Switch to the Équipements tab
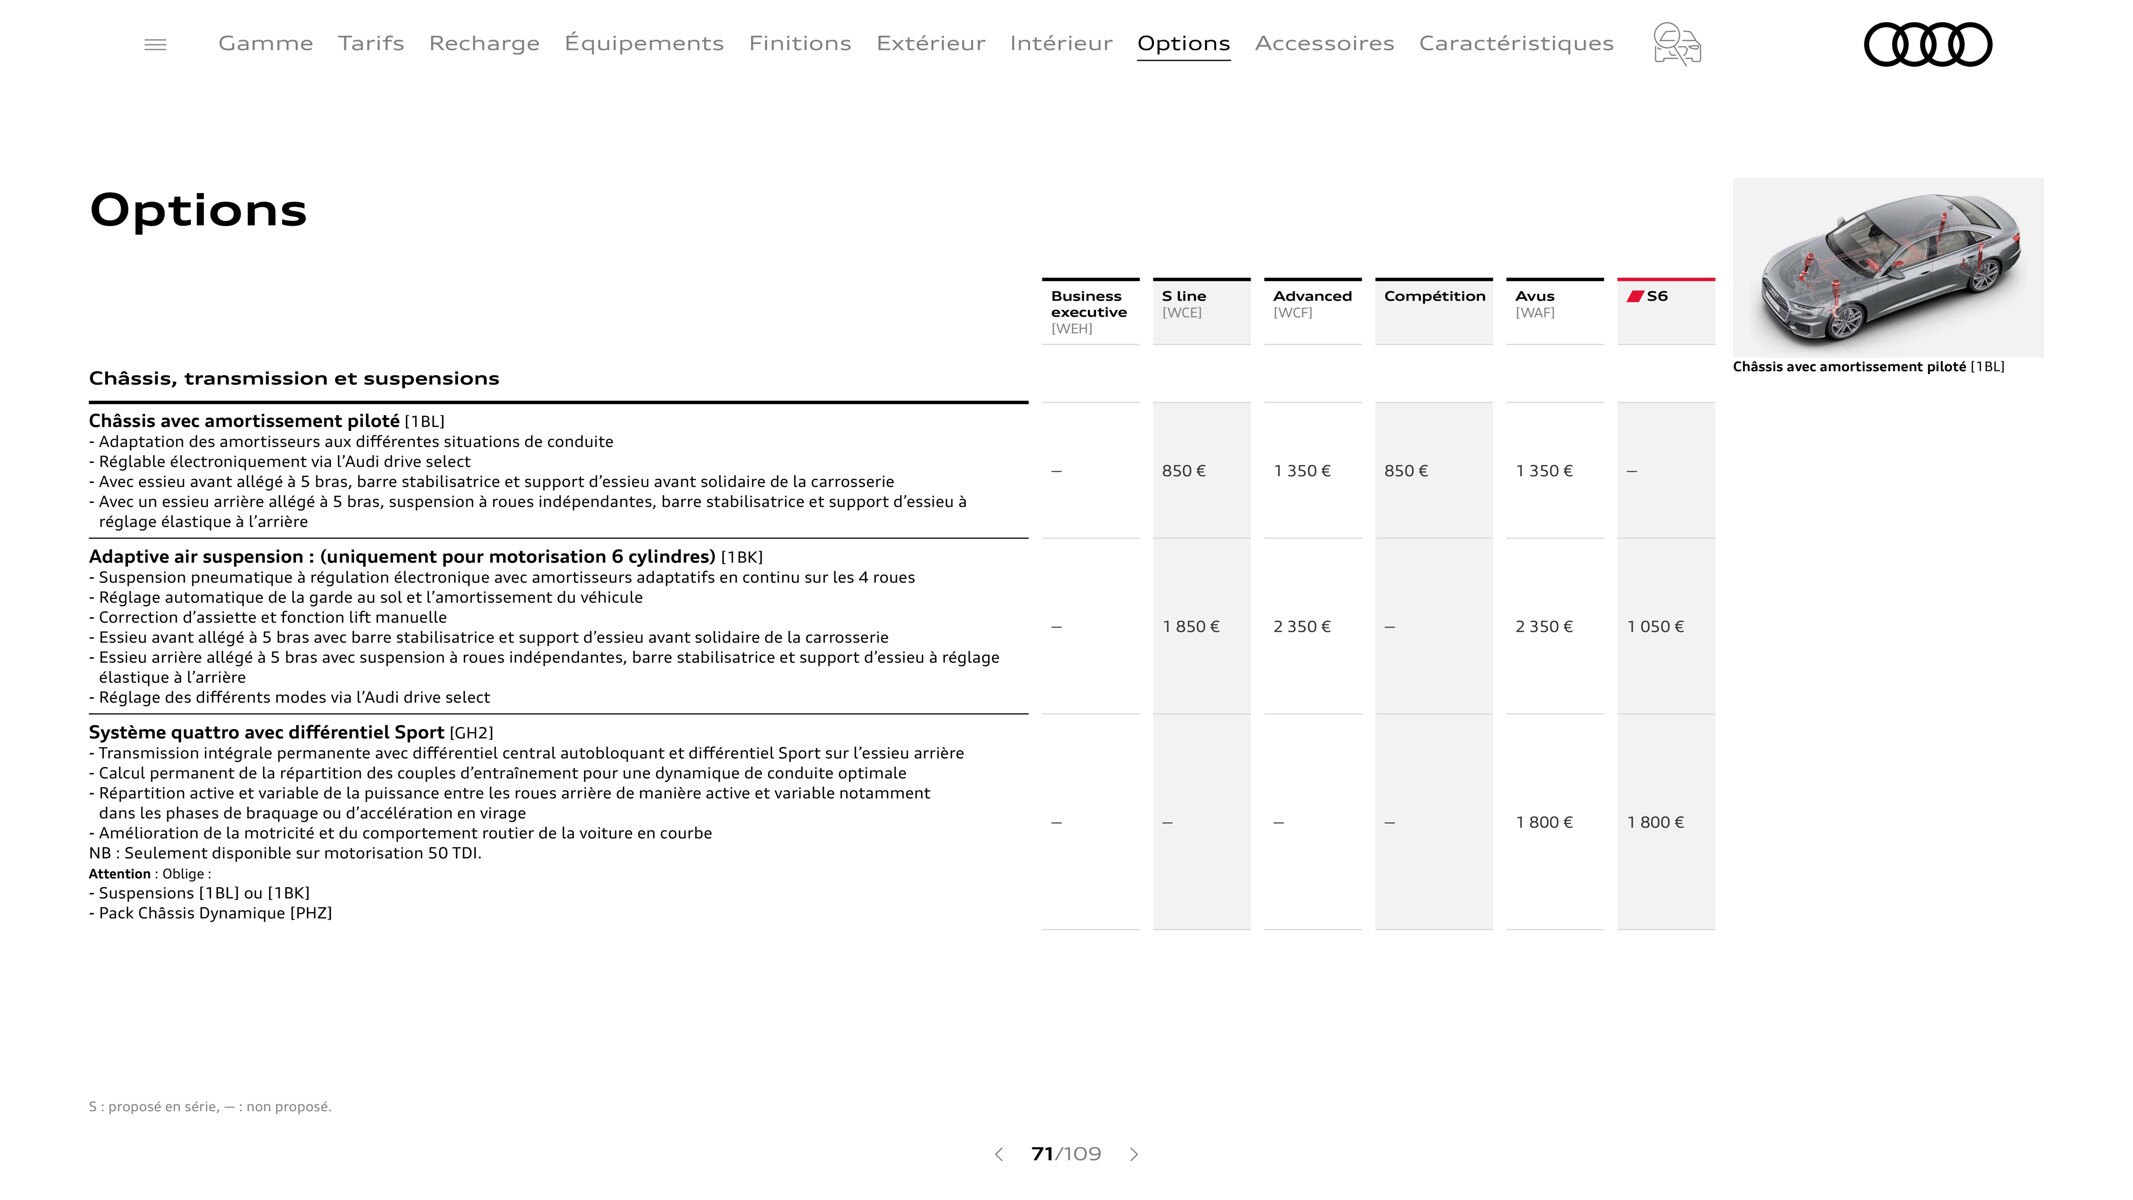Viewport: 2133px width, 1200px height. point(644,43)
